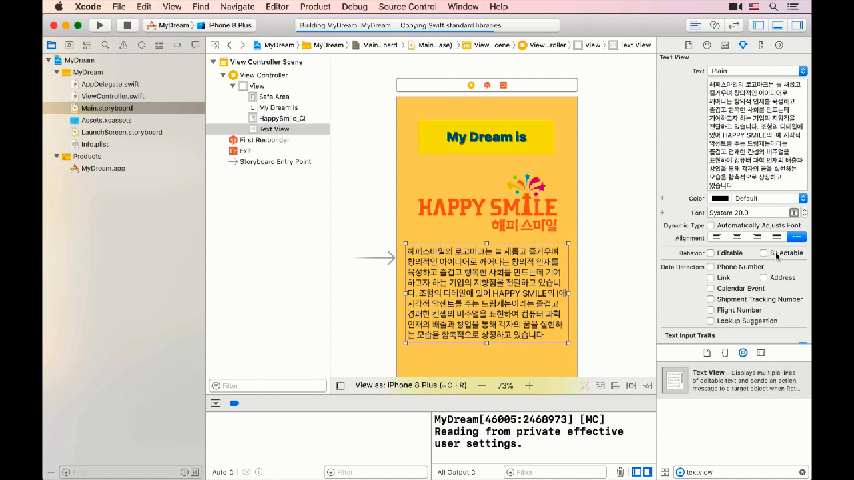
Task: Collapse View Controller in outline
Action: point(223,75)
